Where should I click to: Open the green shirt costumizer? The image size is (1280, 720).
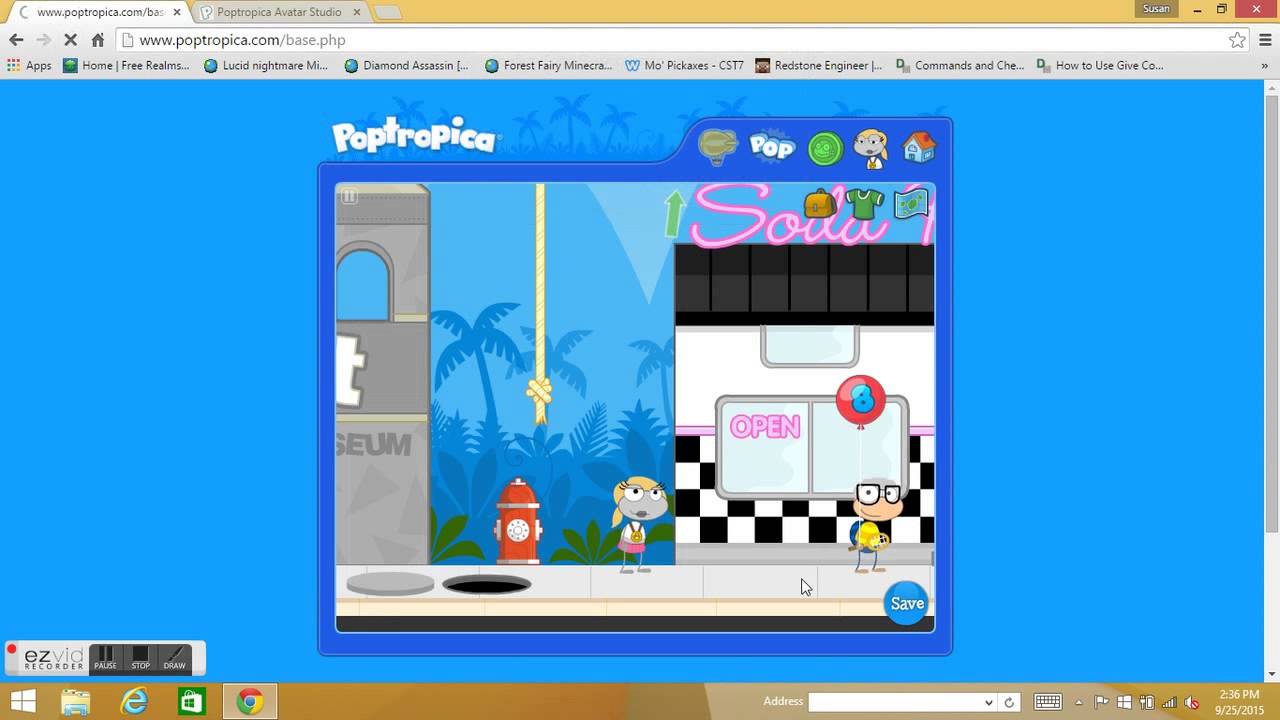864,204
